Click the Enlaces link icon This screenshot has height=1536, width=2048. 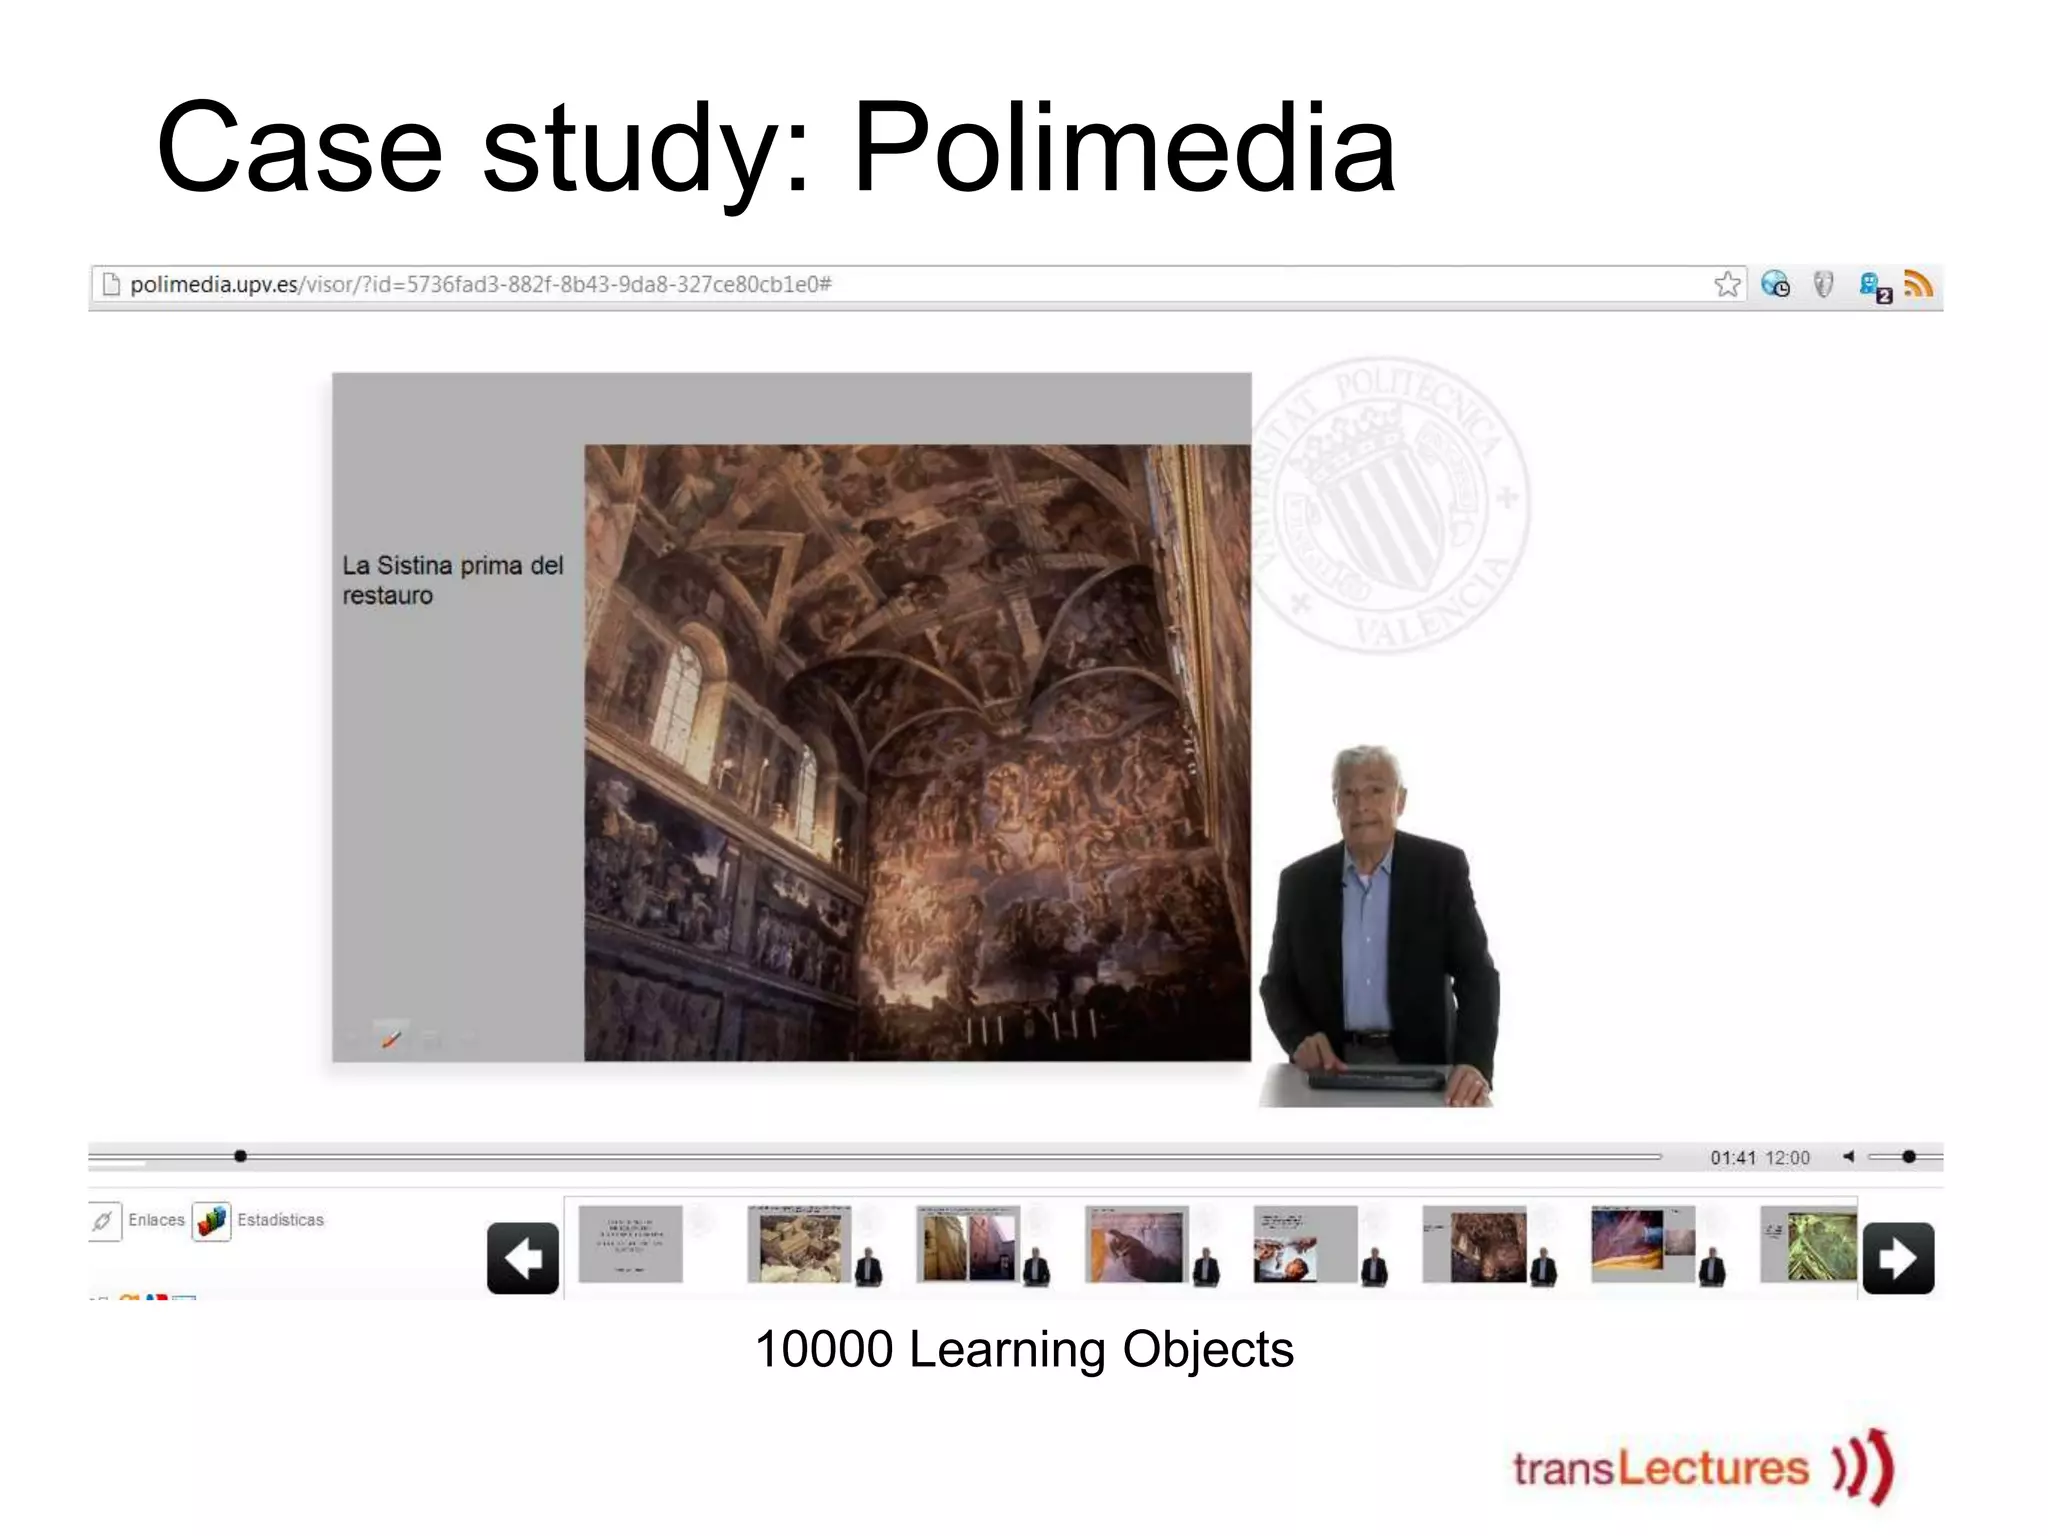[x=103, y=1221]
